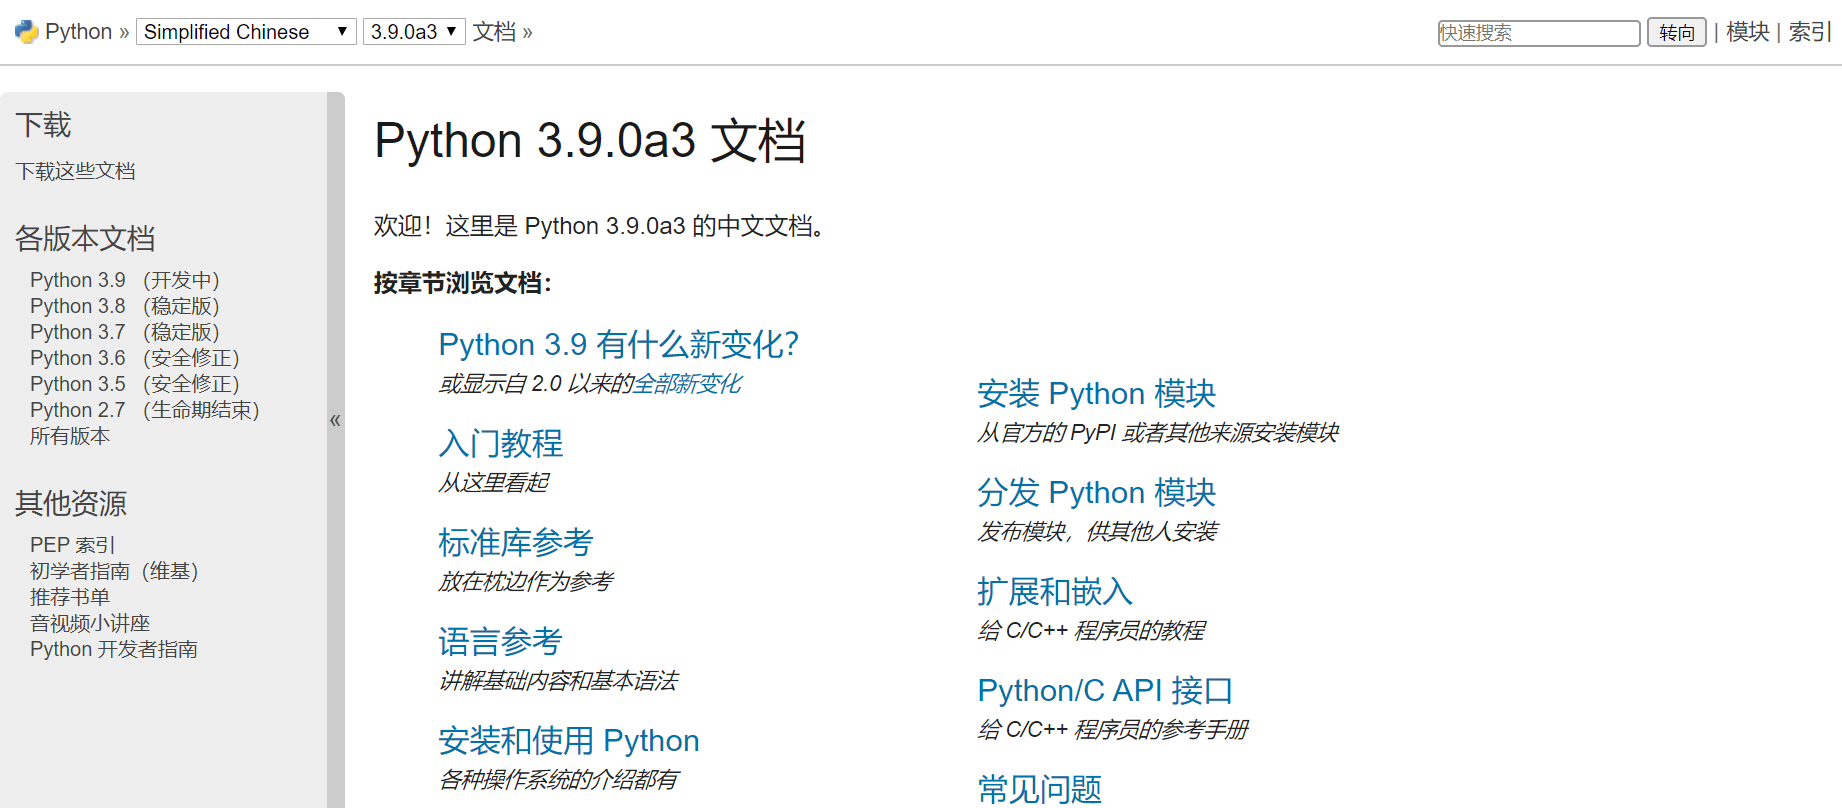Click the 按章节浏览文档 heading text
1842x808 pixels.
point(463,283)
